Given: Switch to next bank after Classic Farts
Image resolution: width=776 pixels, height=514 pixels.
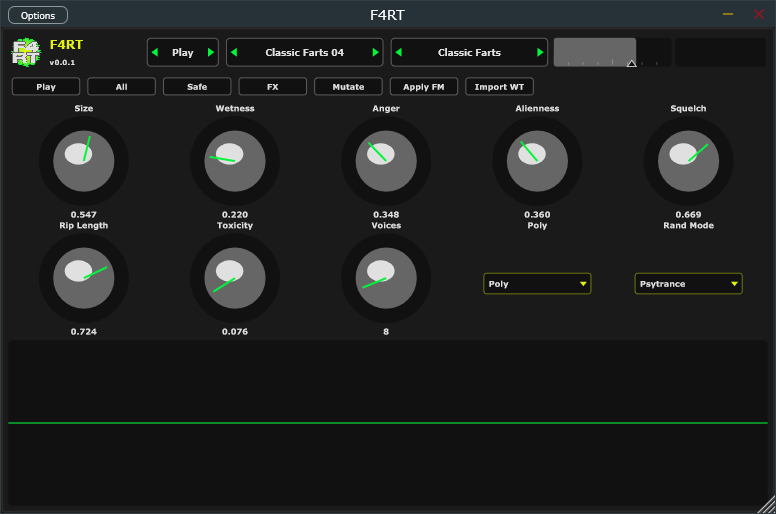Looking at the screenshot, I should (x=540, y=52).
